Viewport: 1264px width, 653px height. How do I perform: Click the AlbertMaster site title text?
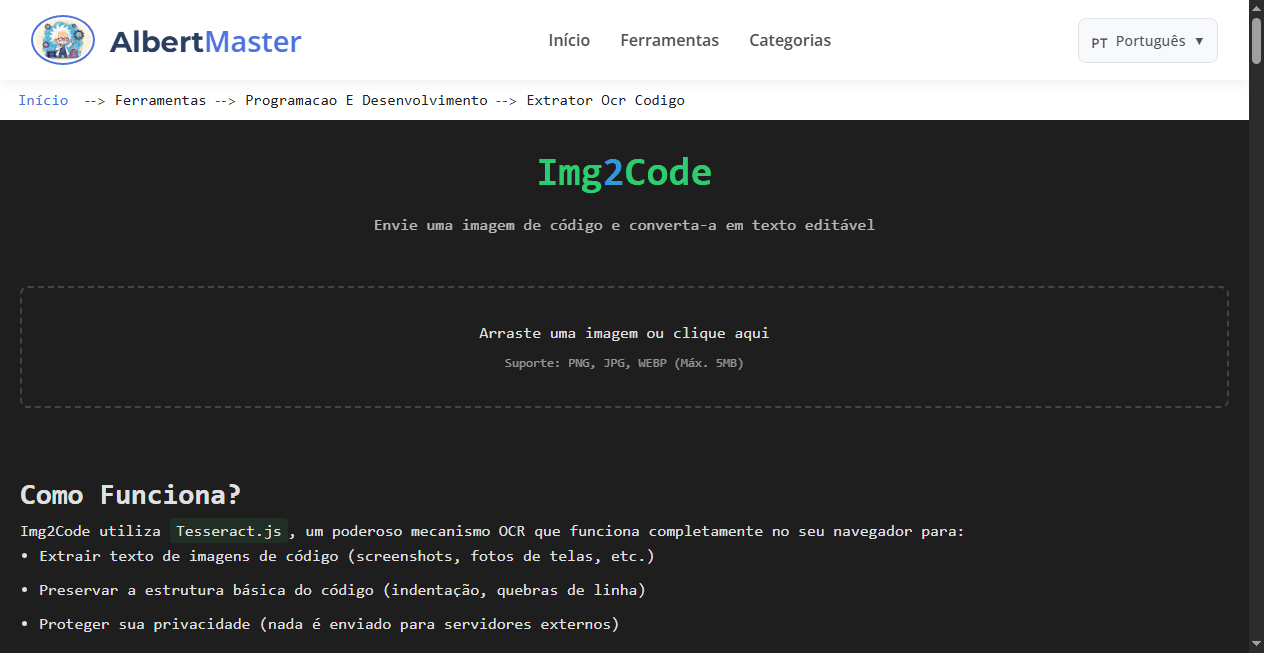pos(206,41)
